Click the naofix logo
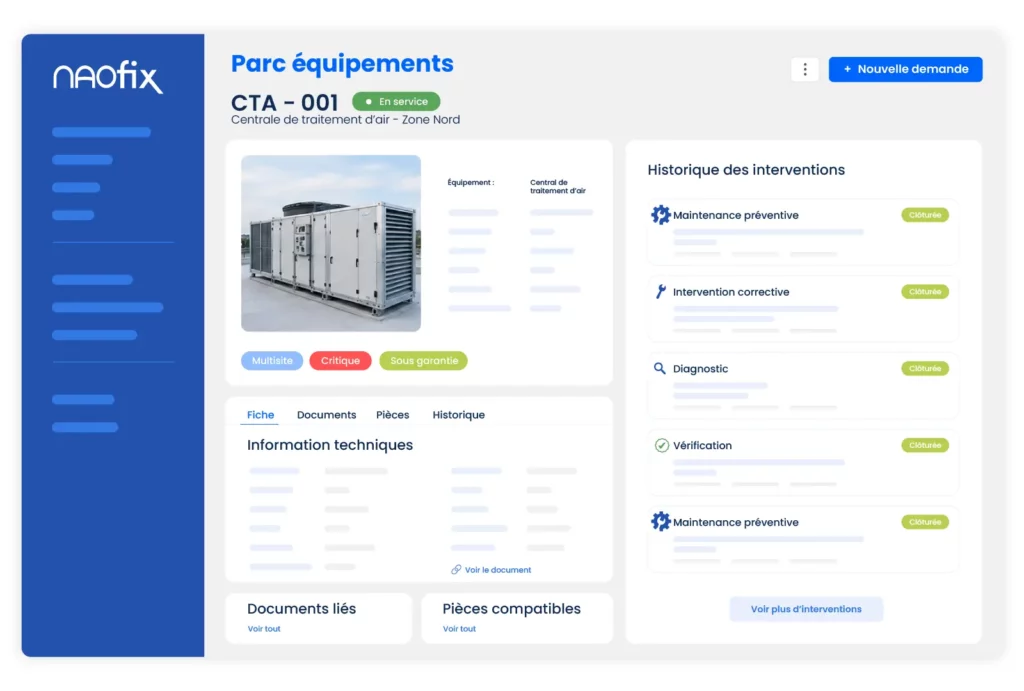The width and height of the screenshot is (1024, 691). [108, 77]
